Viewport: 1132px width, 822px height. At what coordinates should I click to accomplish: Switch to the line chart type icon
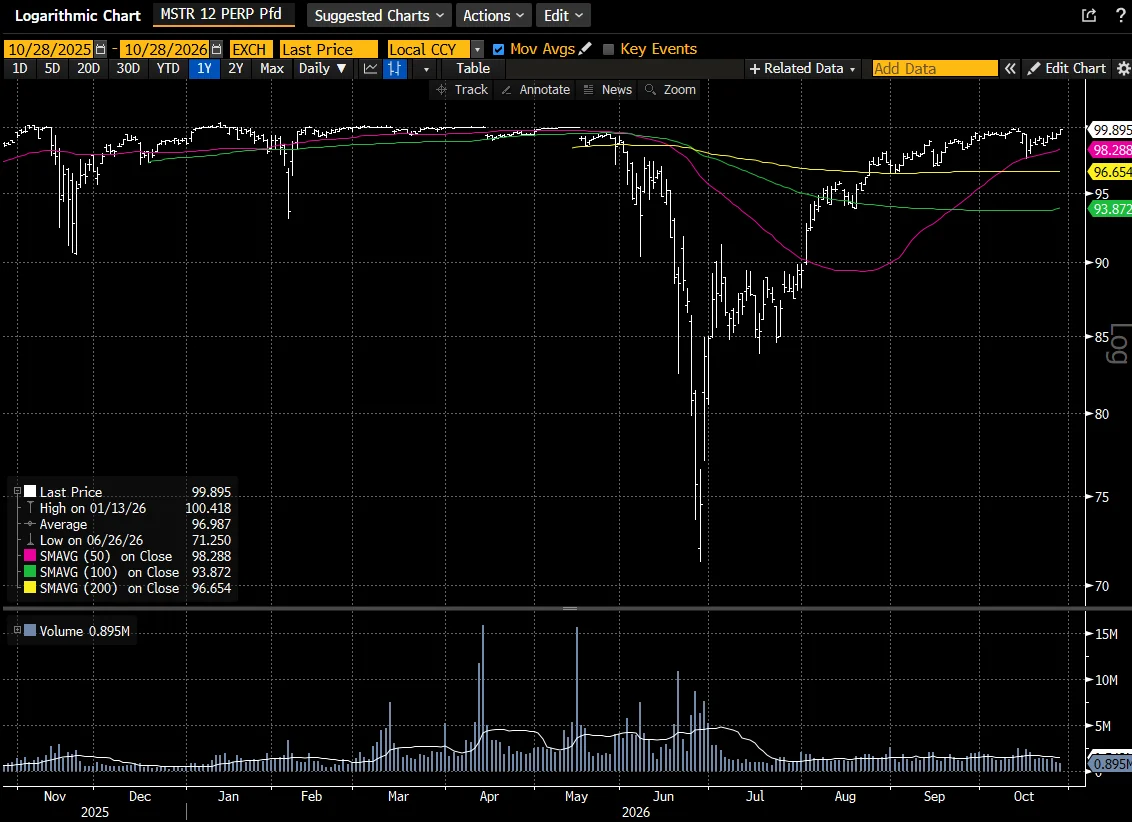click(x=370, y=69)
